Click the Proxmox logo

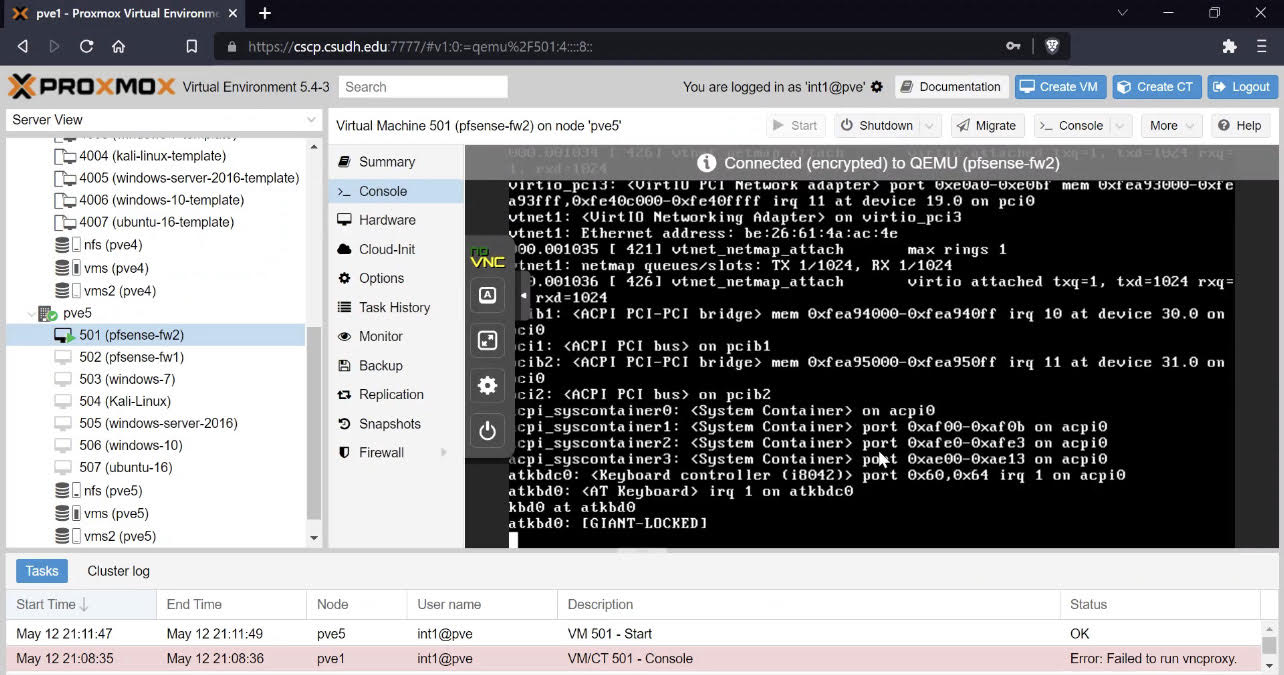pos(92,86)
